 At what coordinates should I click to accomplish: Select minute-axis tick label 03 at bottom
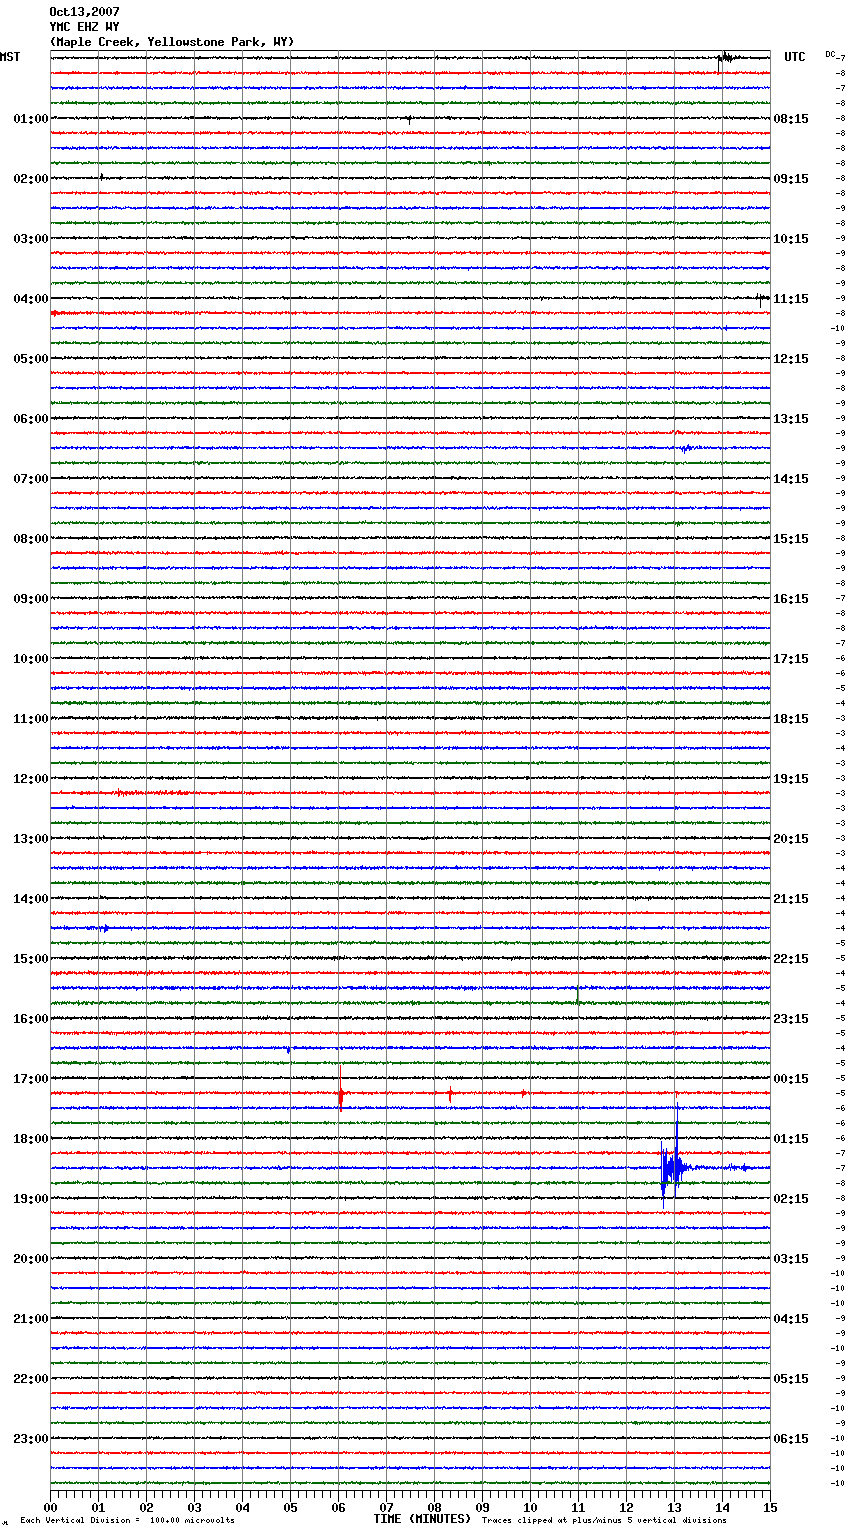[195, 1507]
